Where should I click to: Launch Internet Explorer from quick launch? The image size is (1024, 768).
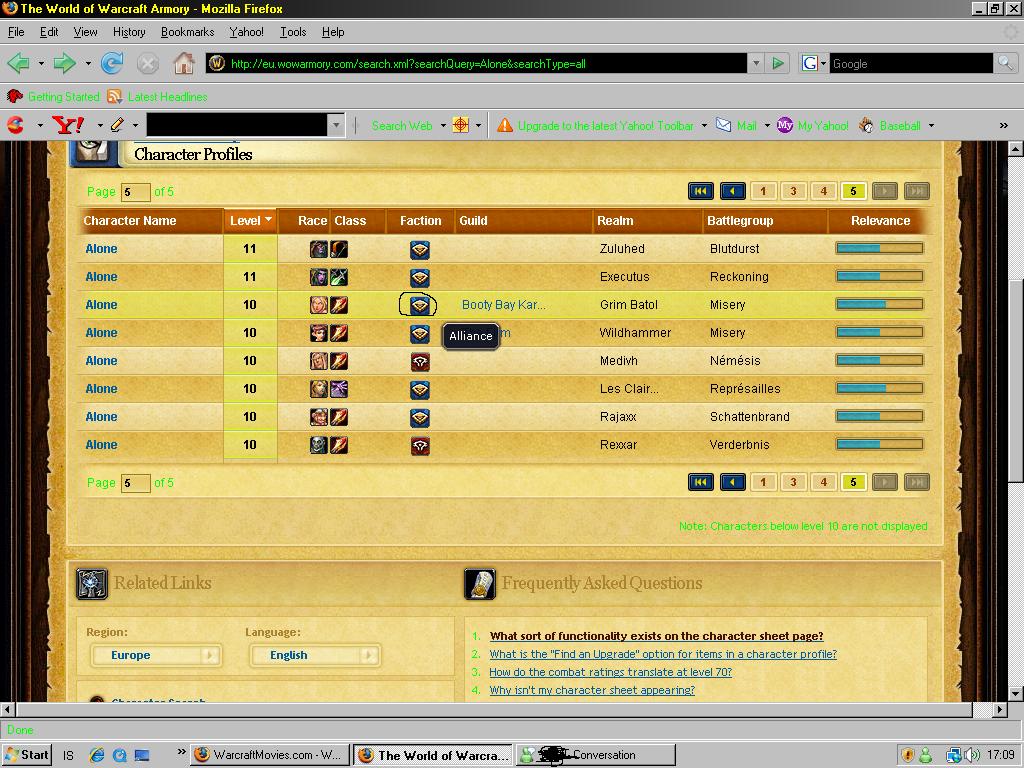coord(97,756)
